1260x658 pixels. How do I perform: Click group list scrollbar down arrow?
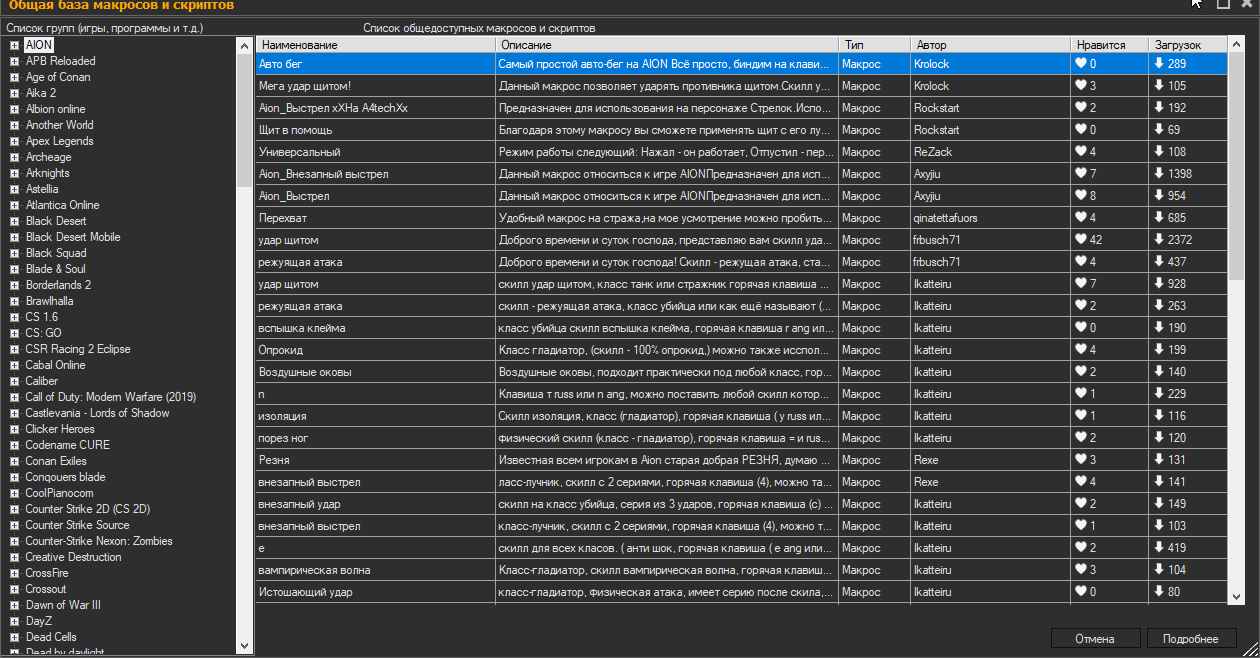click(x=245, y=646)
